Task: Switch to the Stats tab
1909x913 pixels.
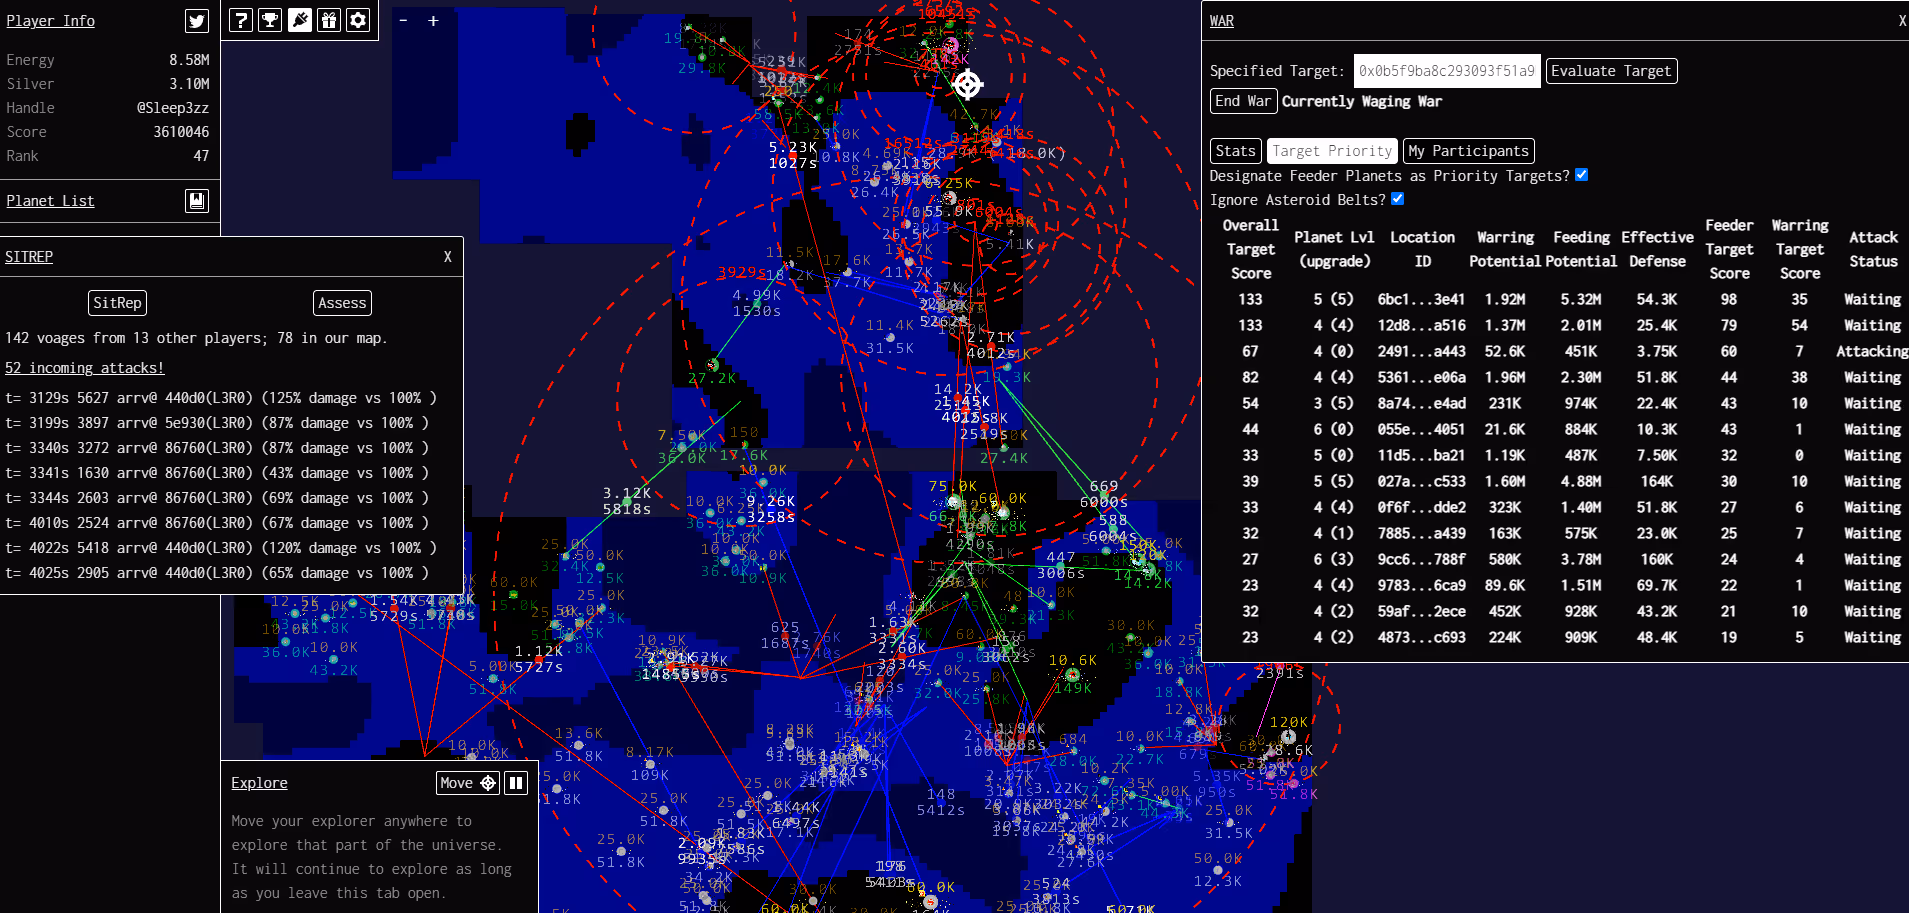Action: coord(1236,151)
